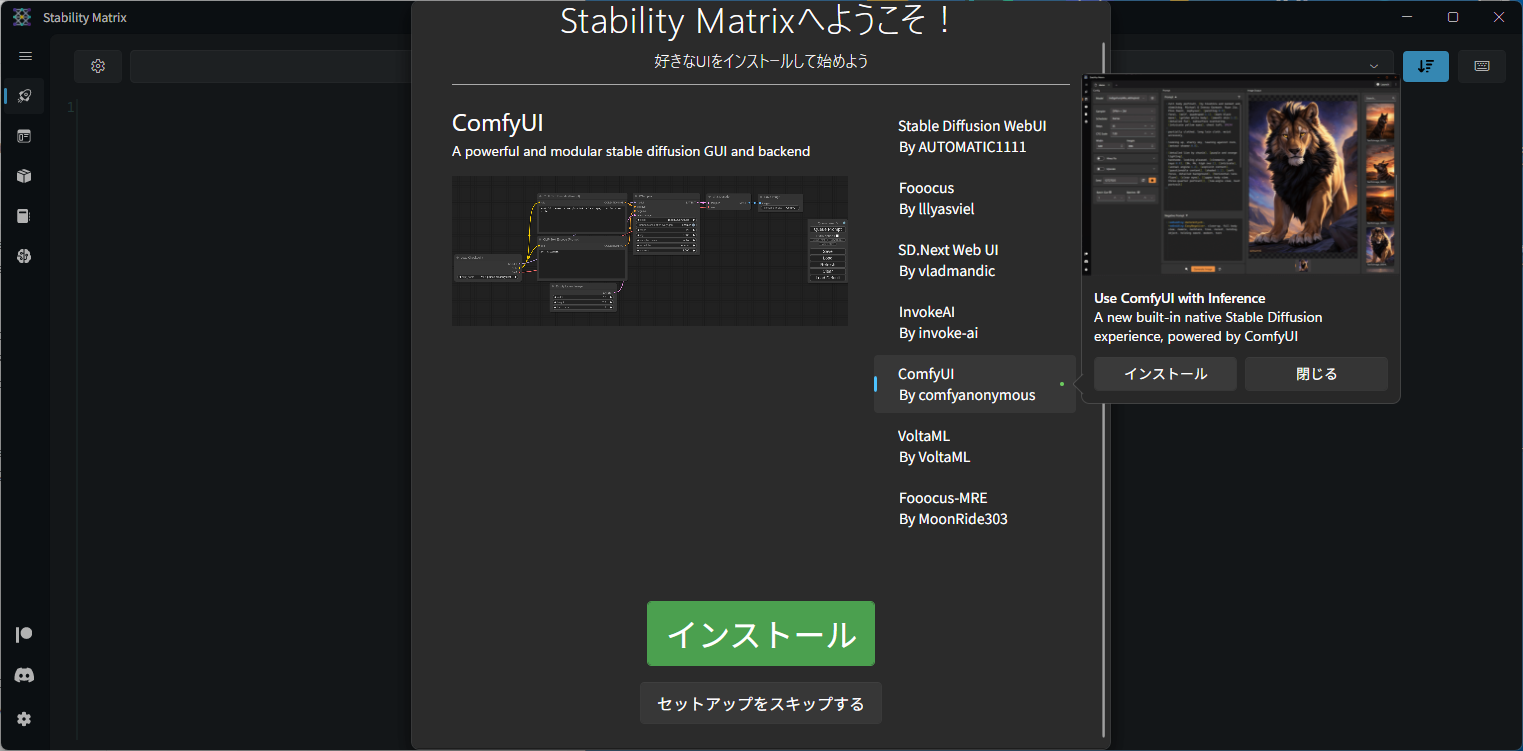The image size is (1523, 751).
Task: Open the Packages cube icon
Action: pyautogui.click(x=24, y=176)
